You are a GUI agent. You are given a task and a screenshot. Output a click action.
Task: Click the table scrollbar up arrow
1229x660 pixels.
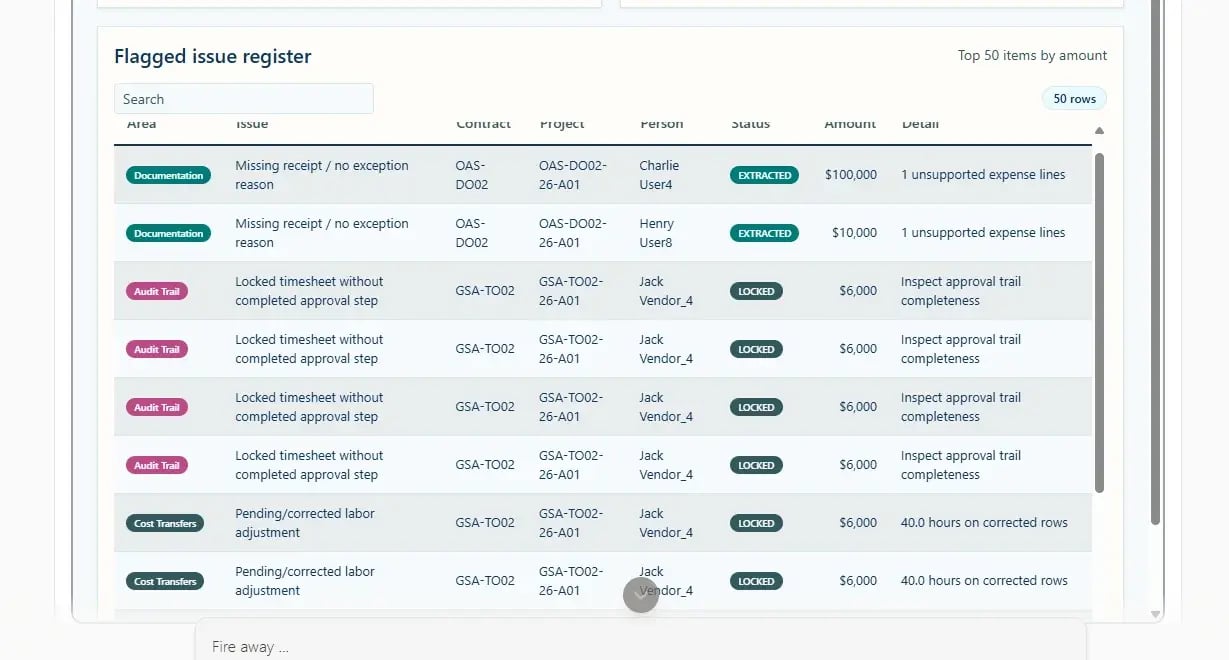(x=1099, y=131)
